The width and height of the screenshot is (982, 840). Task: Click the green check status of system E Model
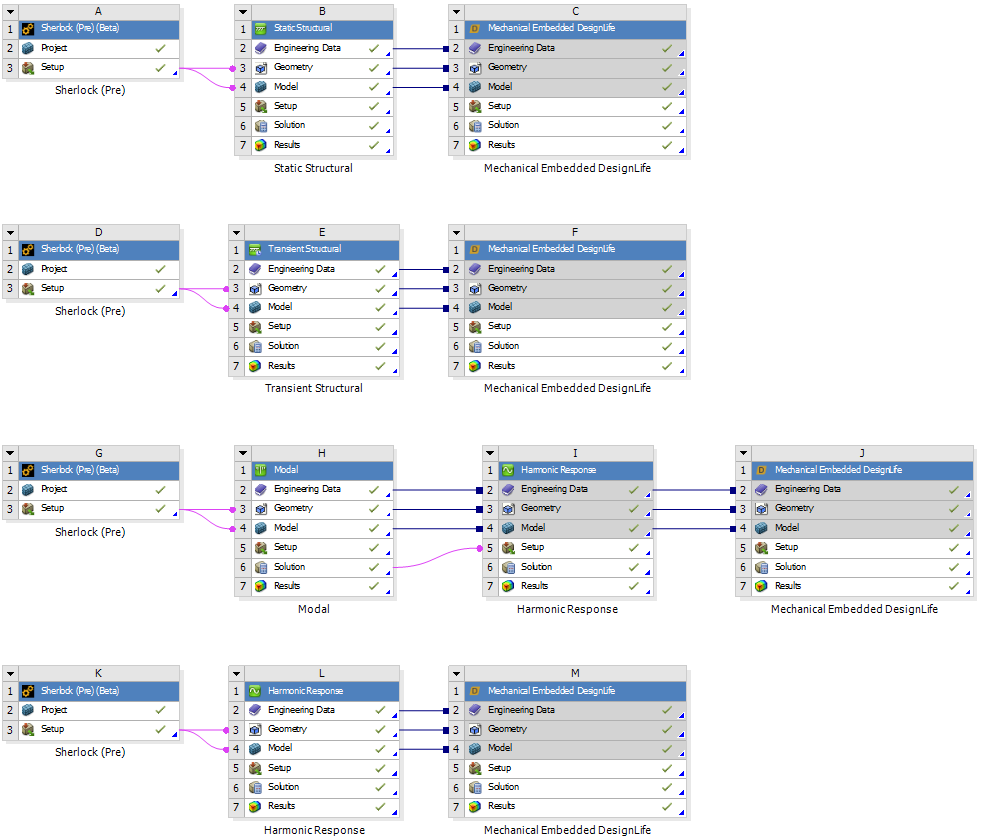point(380,308)
